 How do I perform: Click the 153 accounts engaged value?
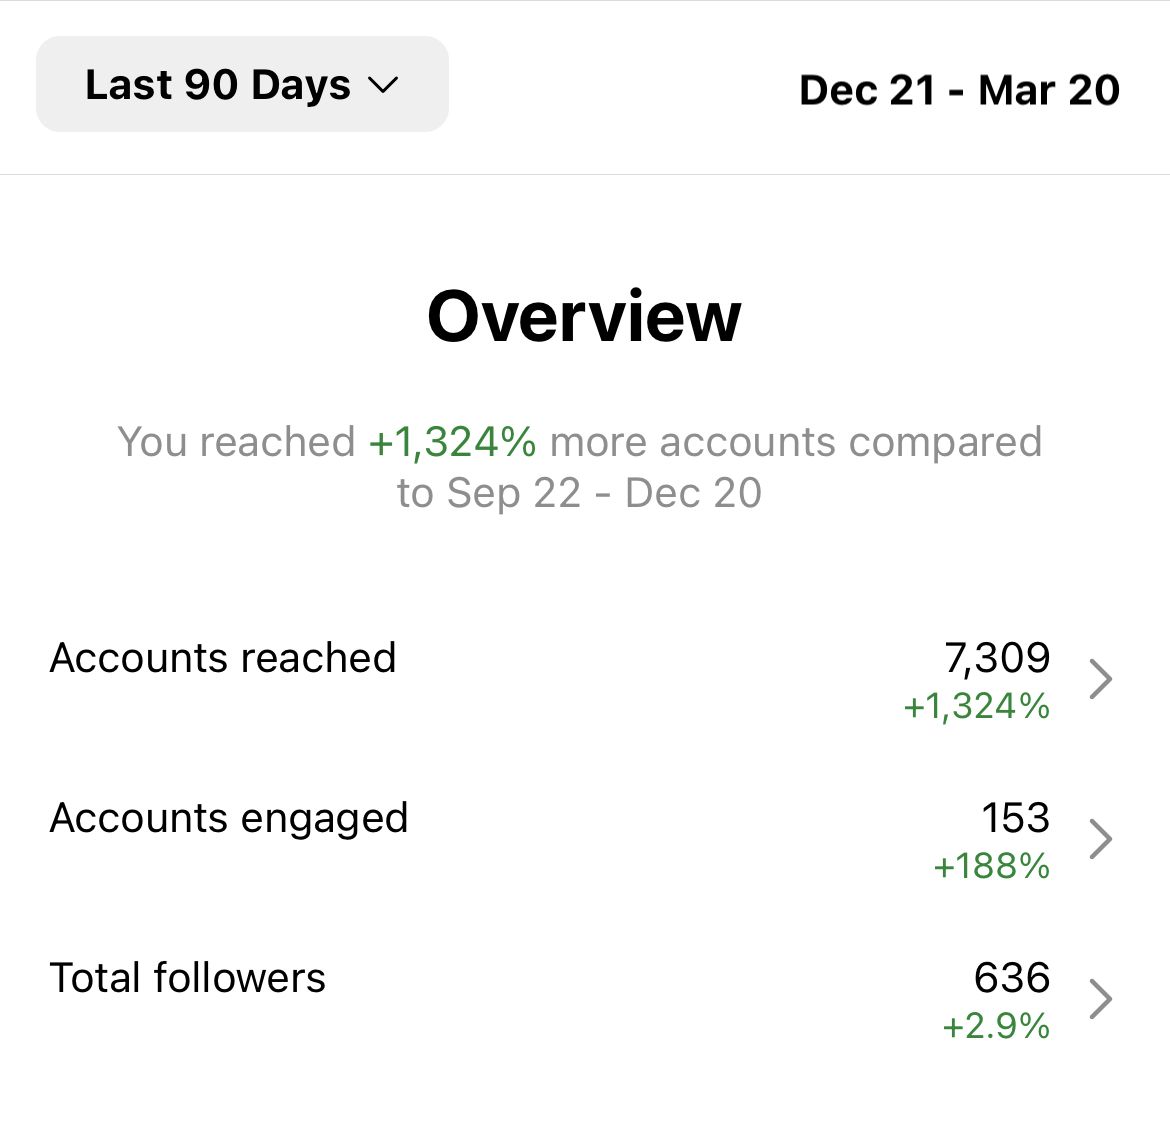tap(1015, 818)
